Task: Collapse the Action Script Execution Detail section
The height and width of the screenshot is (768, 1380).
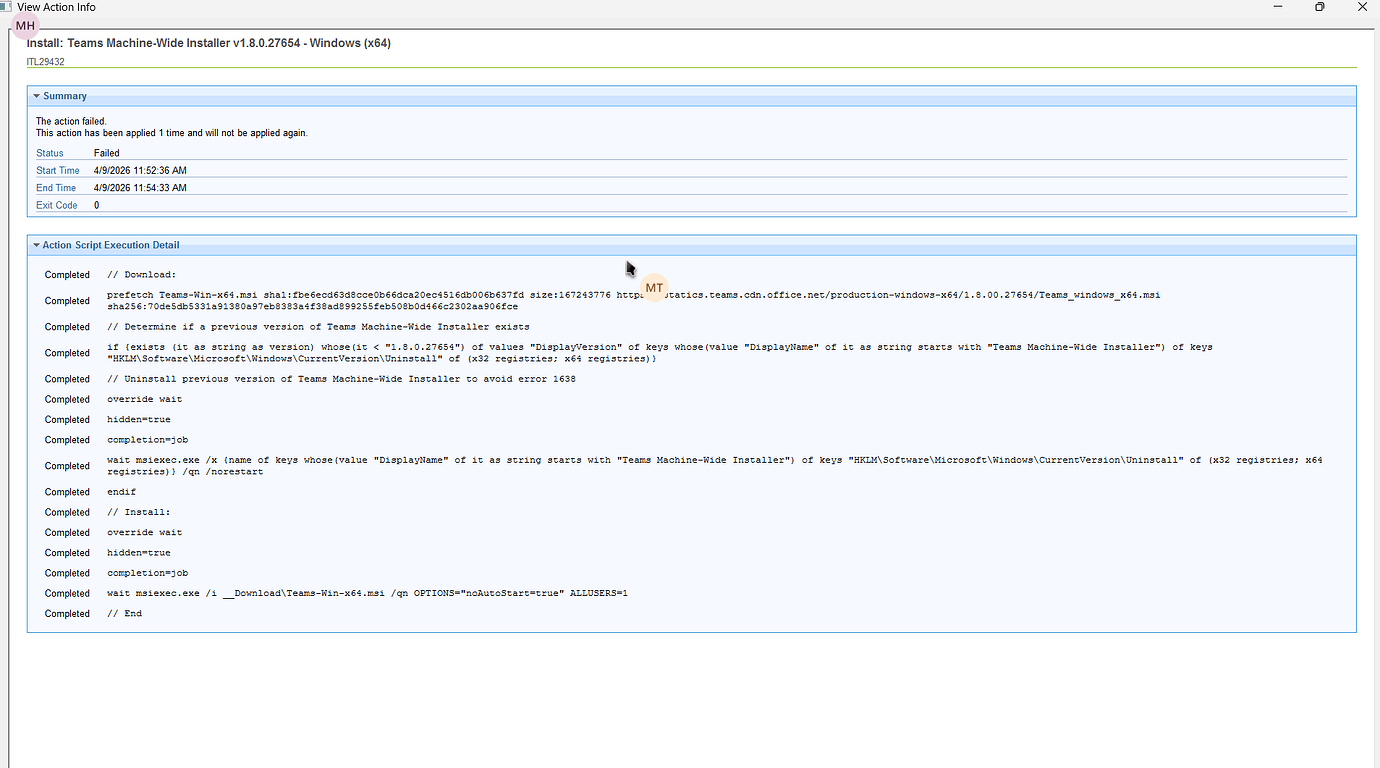Action: pos(37,245)
